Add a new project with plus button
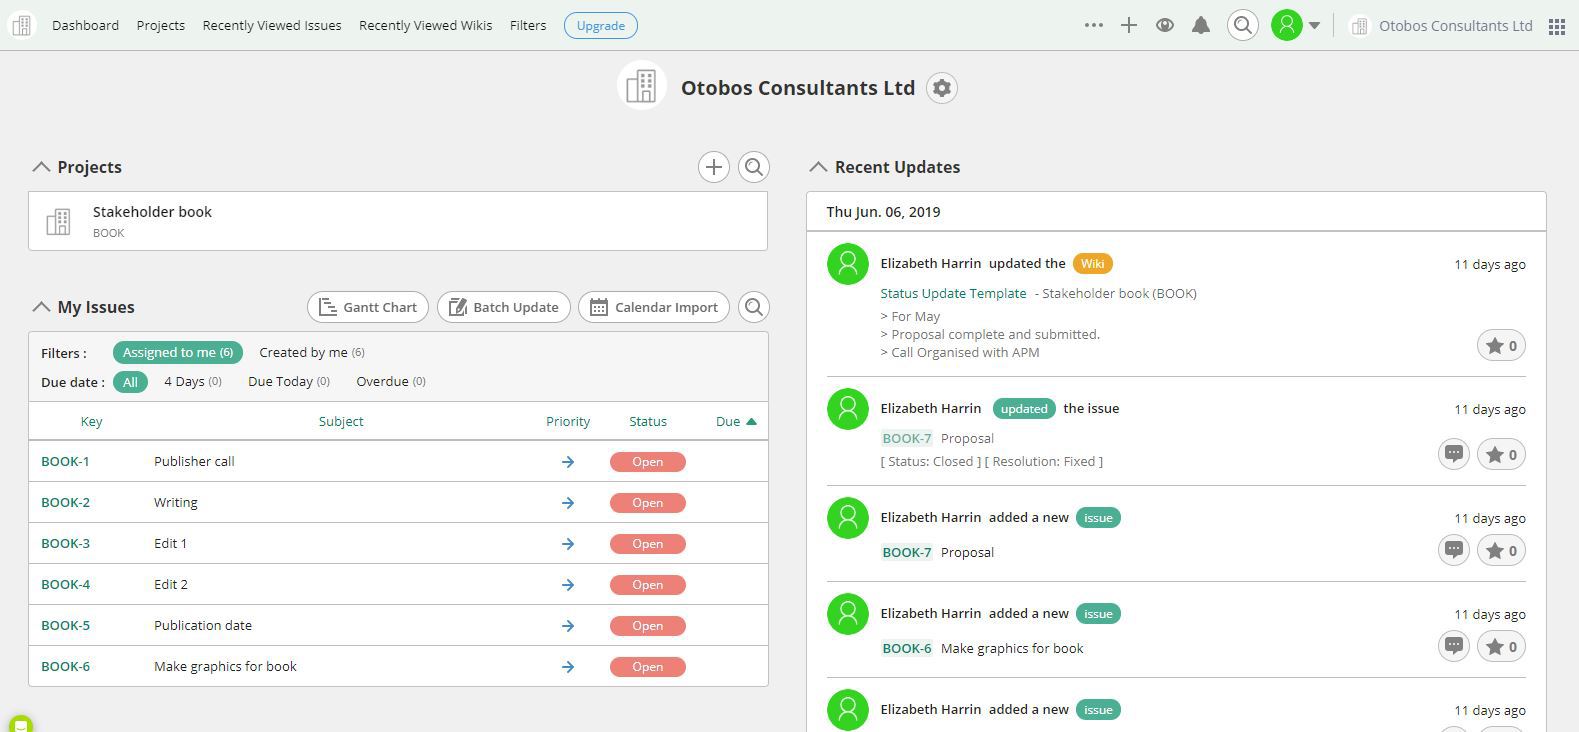Screen dimensions: 1579x732 click(714, 167)
